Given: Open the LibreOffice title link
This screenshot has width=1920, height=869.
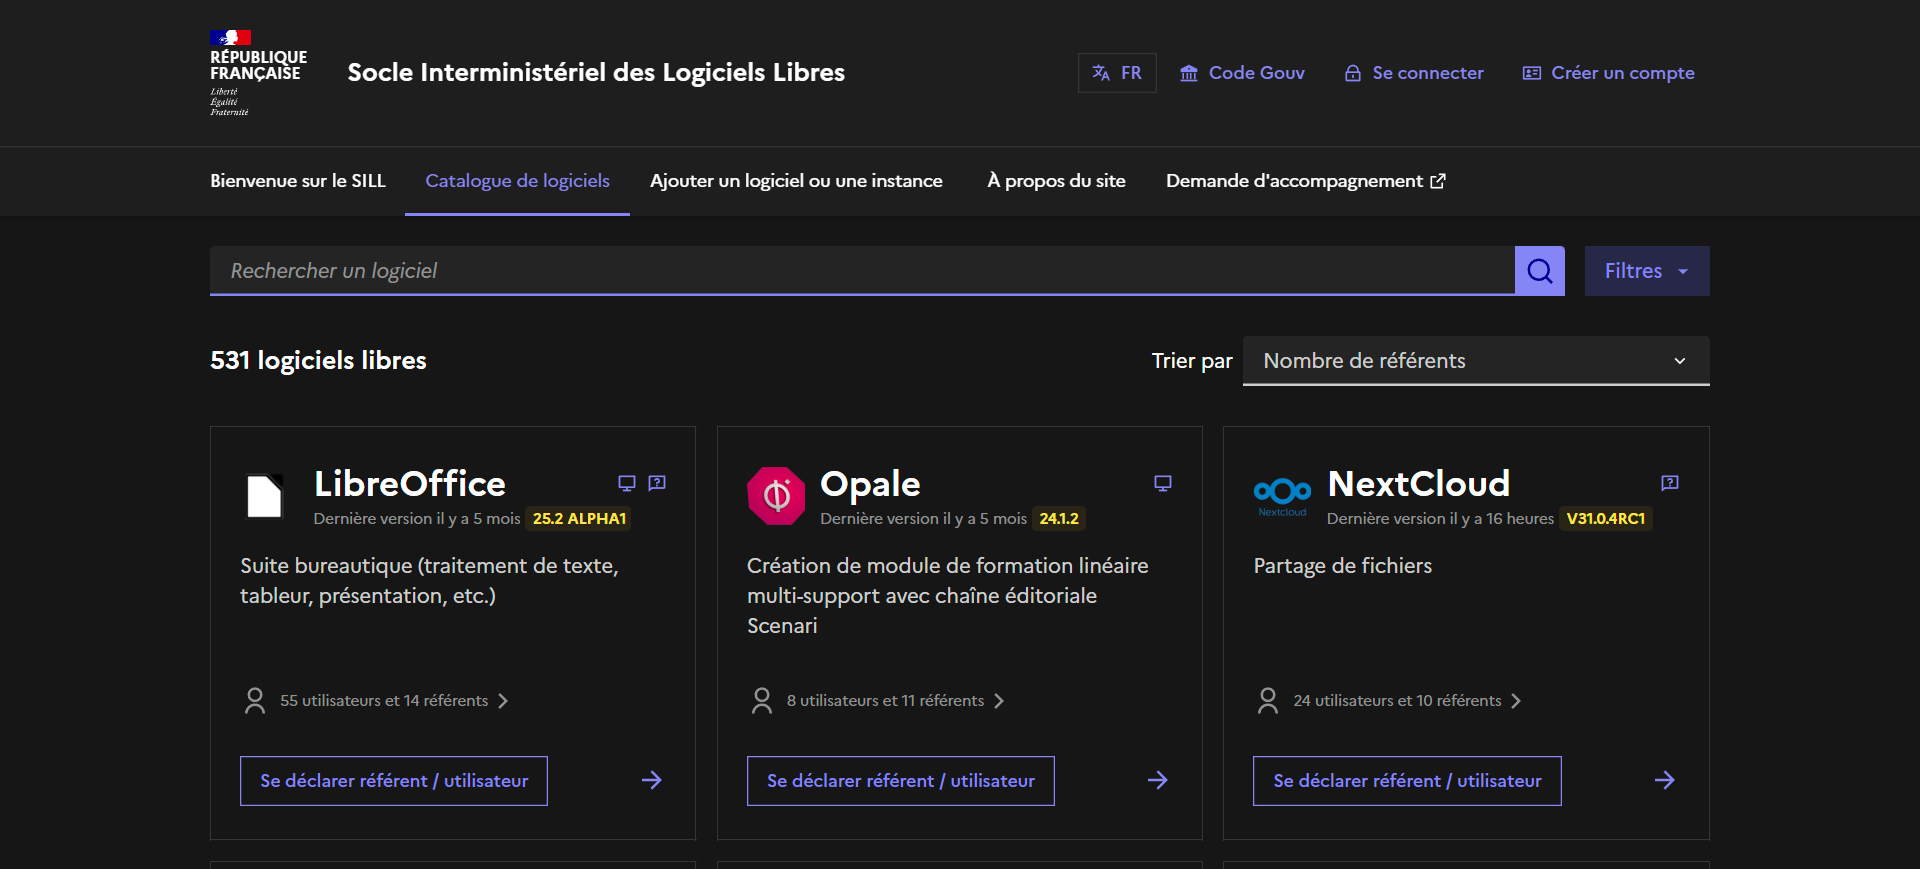Looking at the screenshot, I should point(410,484).
